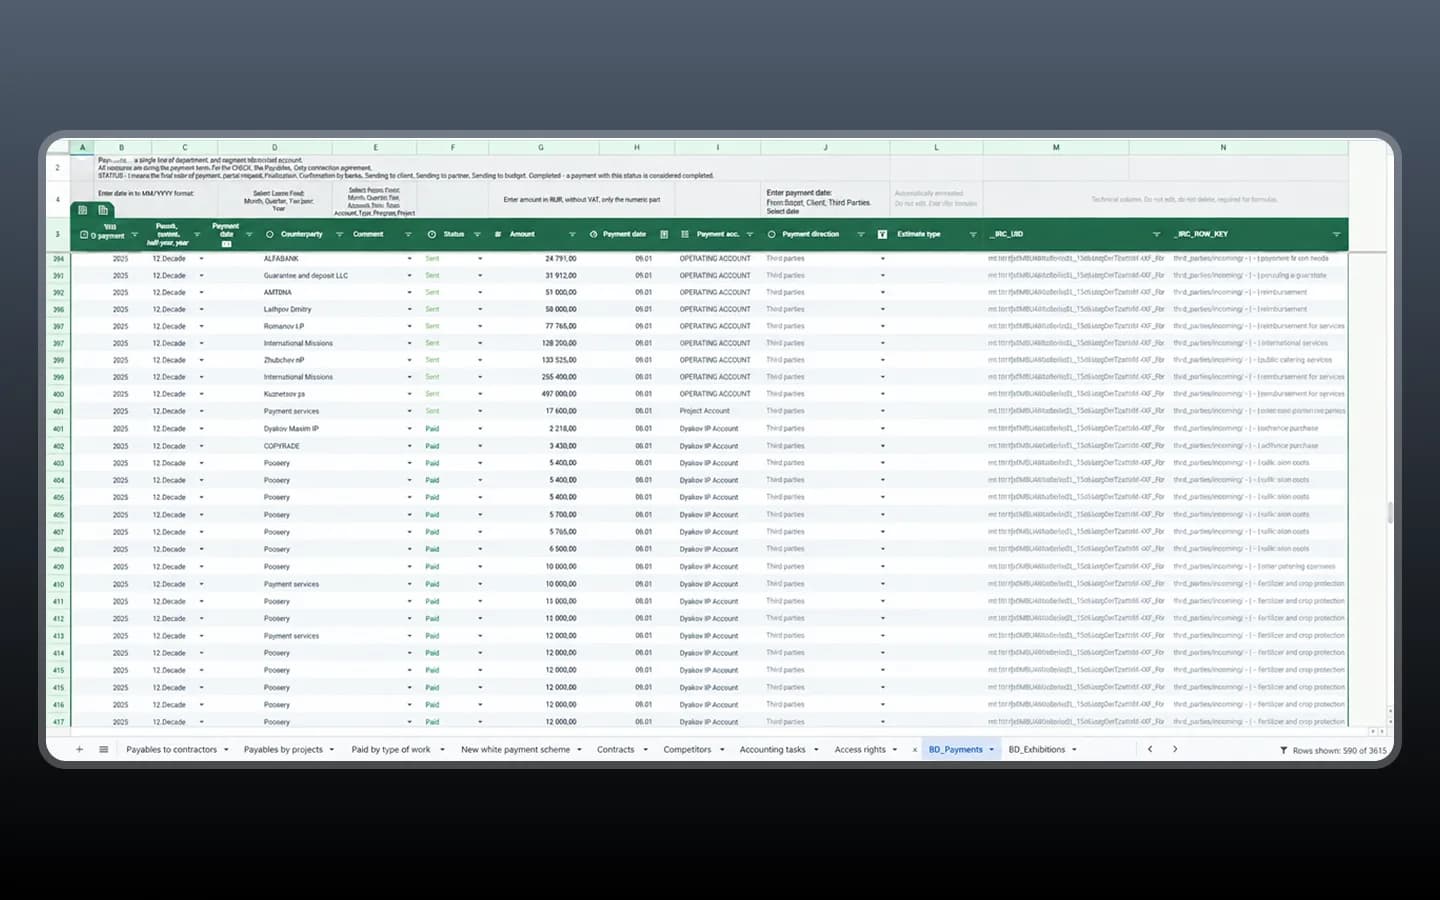
Task: Click Dyakov Maxim IP counterparty cell
Action: click(291, 428)
